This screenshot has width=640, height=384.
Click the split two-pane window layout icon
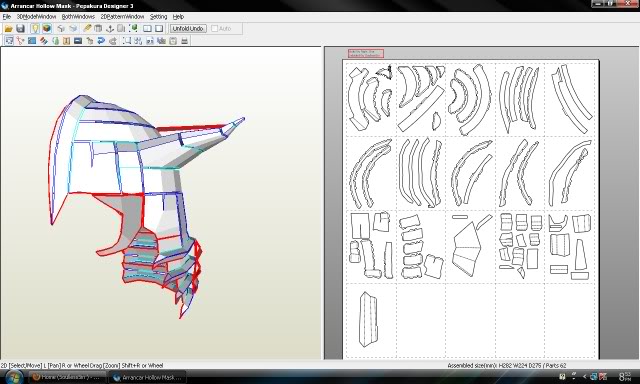pyautogui.click(x=147, y=29)
